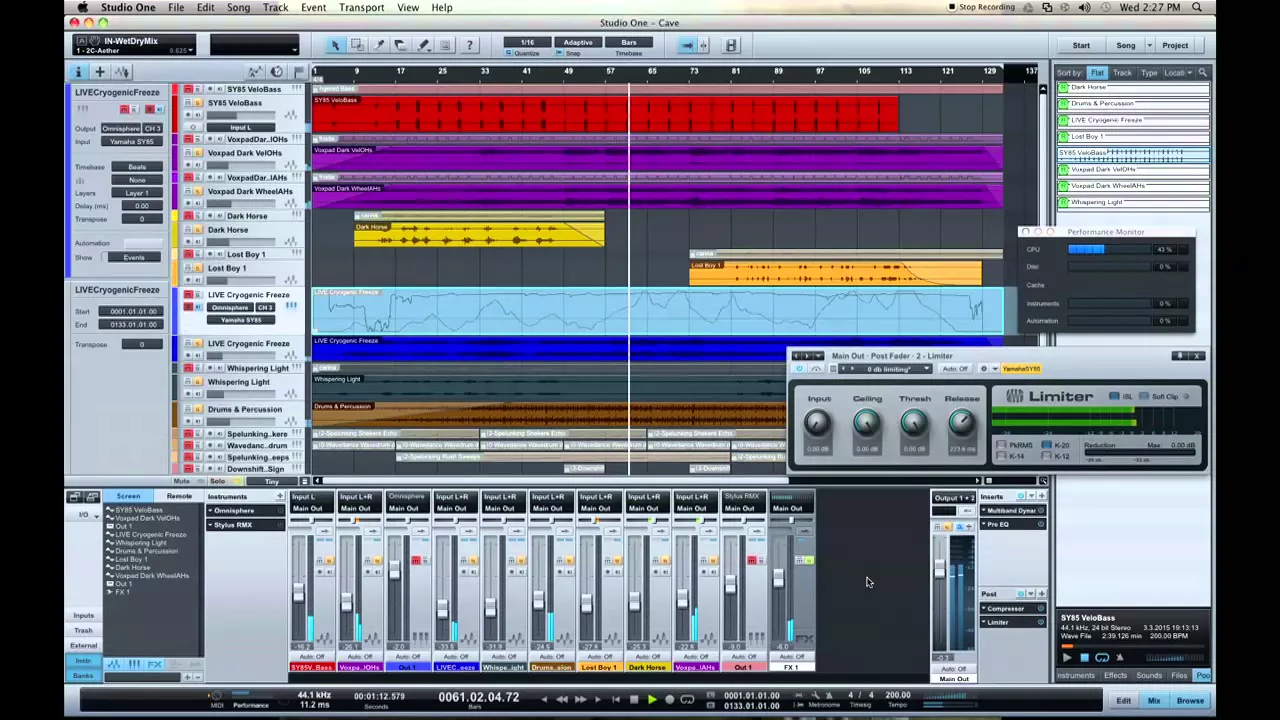Viewport: 1280px width, 720px height.
Task: Open the Adaptive snap dropdown
Action: click(577, 42)
